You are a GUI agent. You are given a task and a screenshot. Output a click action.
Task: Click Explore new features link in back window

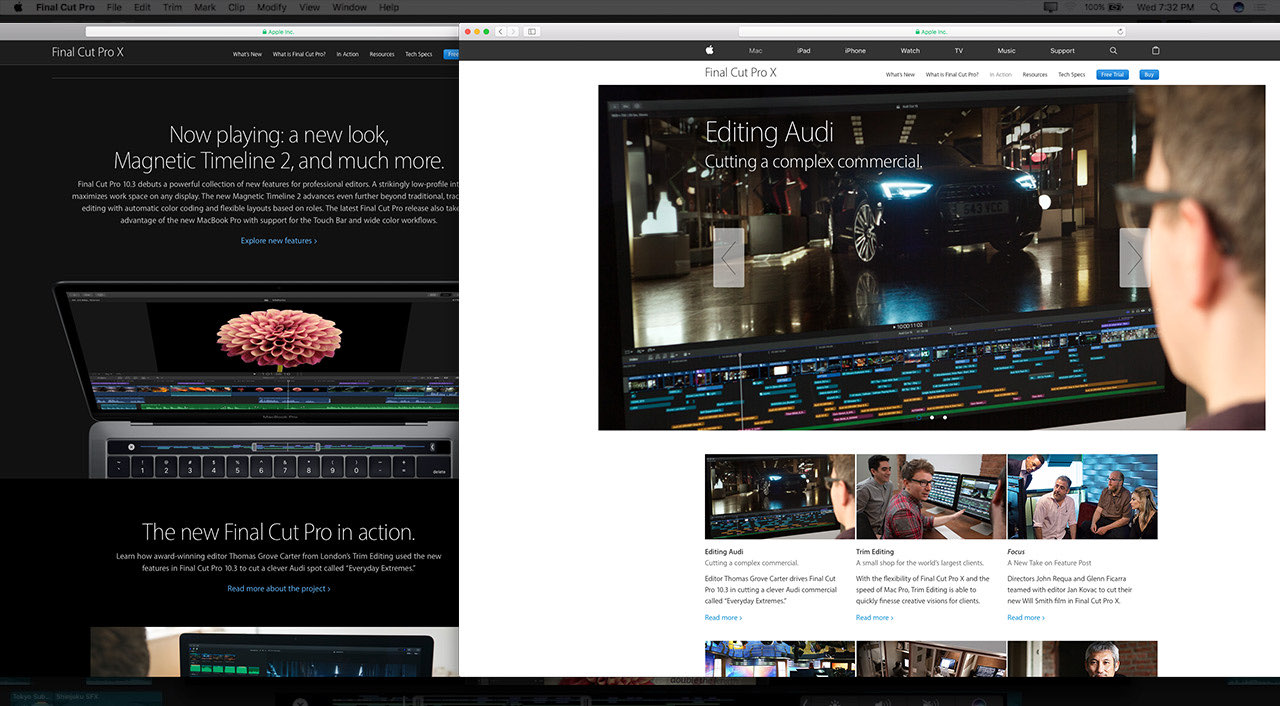pos(279,241)
